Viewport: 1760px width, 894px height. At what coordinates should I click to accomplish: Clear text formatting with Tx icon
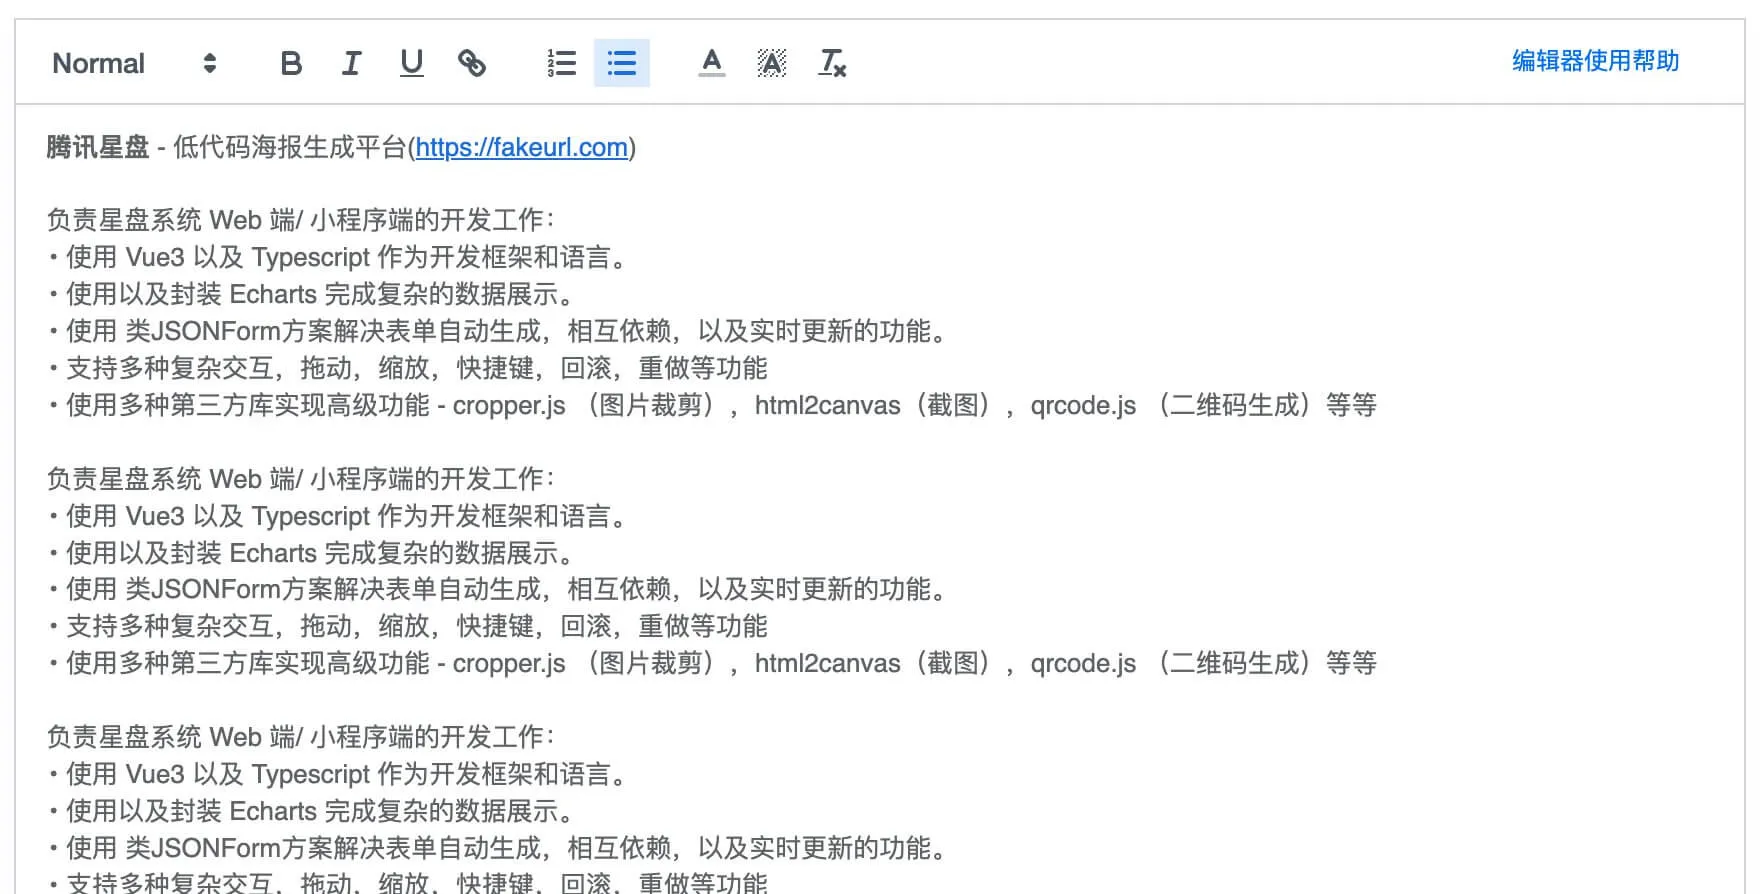coord(832,63)
